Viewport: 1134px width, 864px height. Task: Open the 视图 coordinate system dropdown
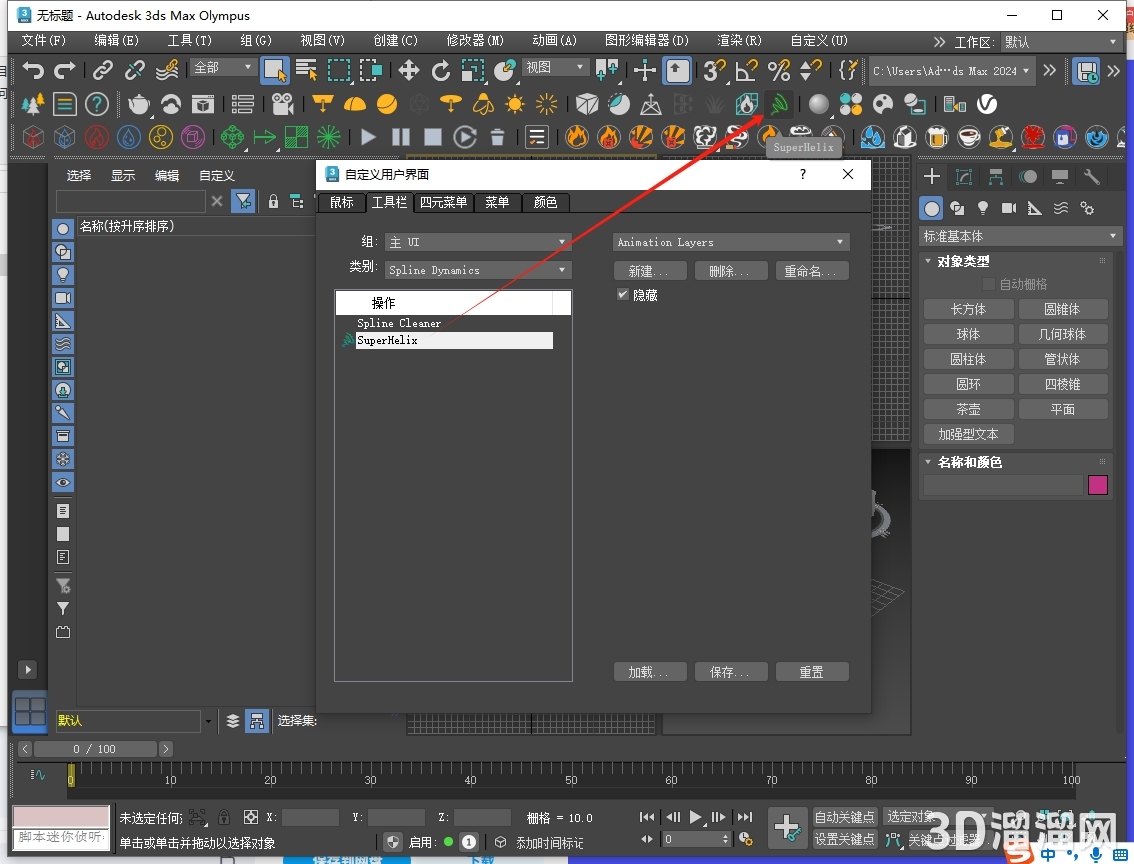tap(555, 67)
